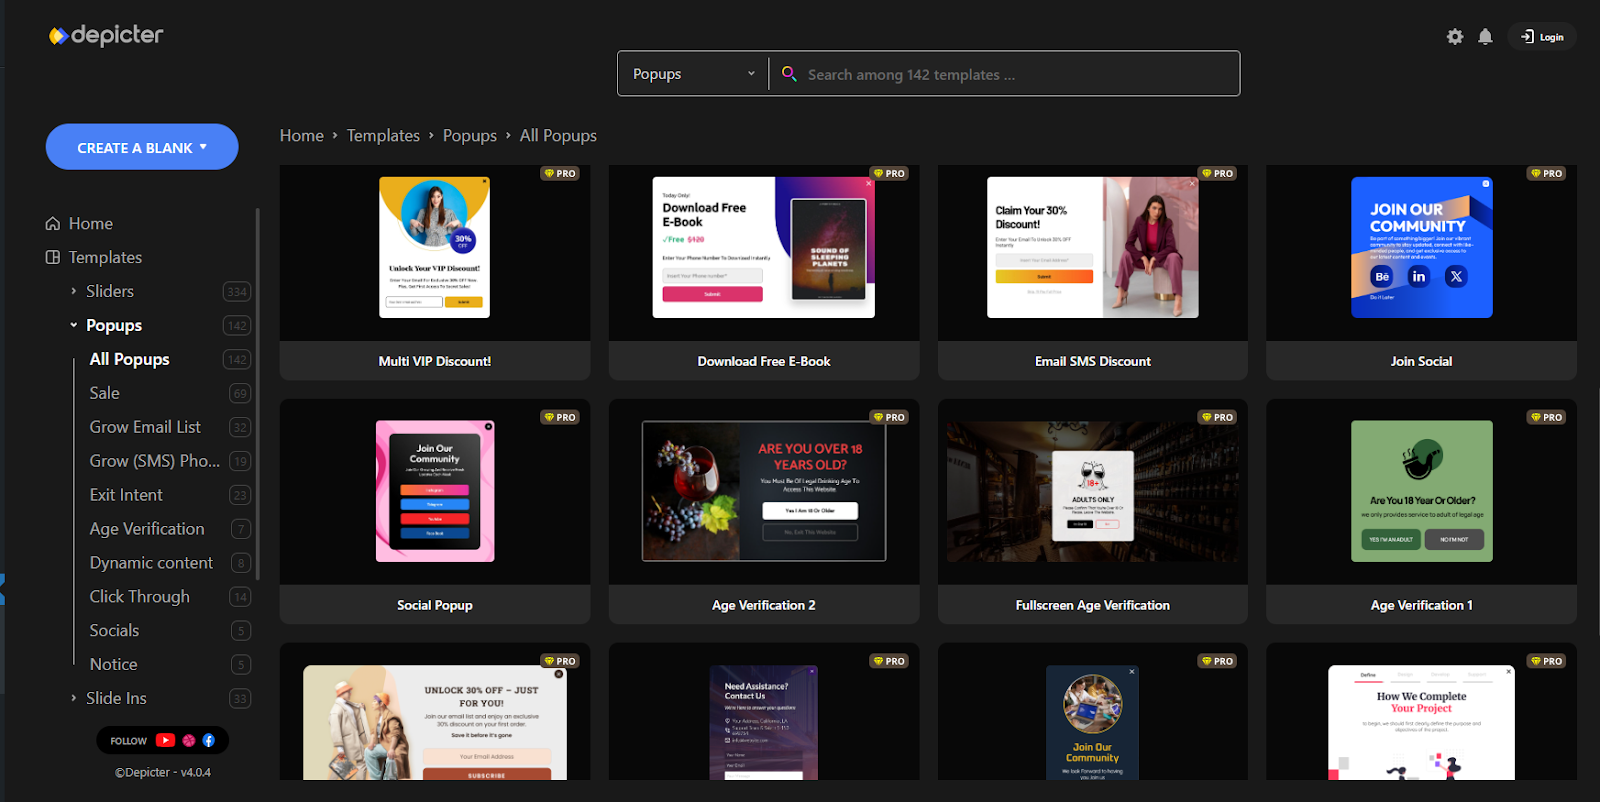Select the Grow Email List subcategory
1600x802 pixels.
145,427
